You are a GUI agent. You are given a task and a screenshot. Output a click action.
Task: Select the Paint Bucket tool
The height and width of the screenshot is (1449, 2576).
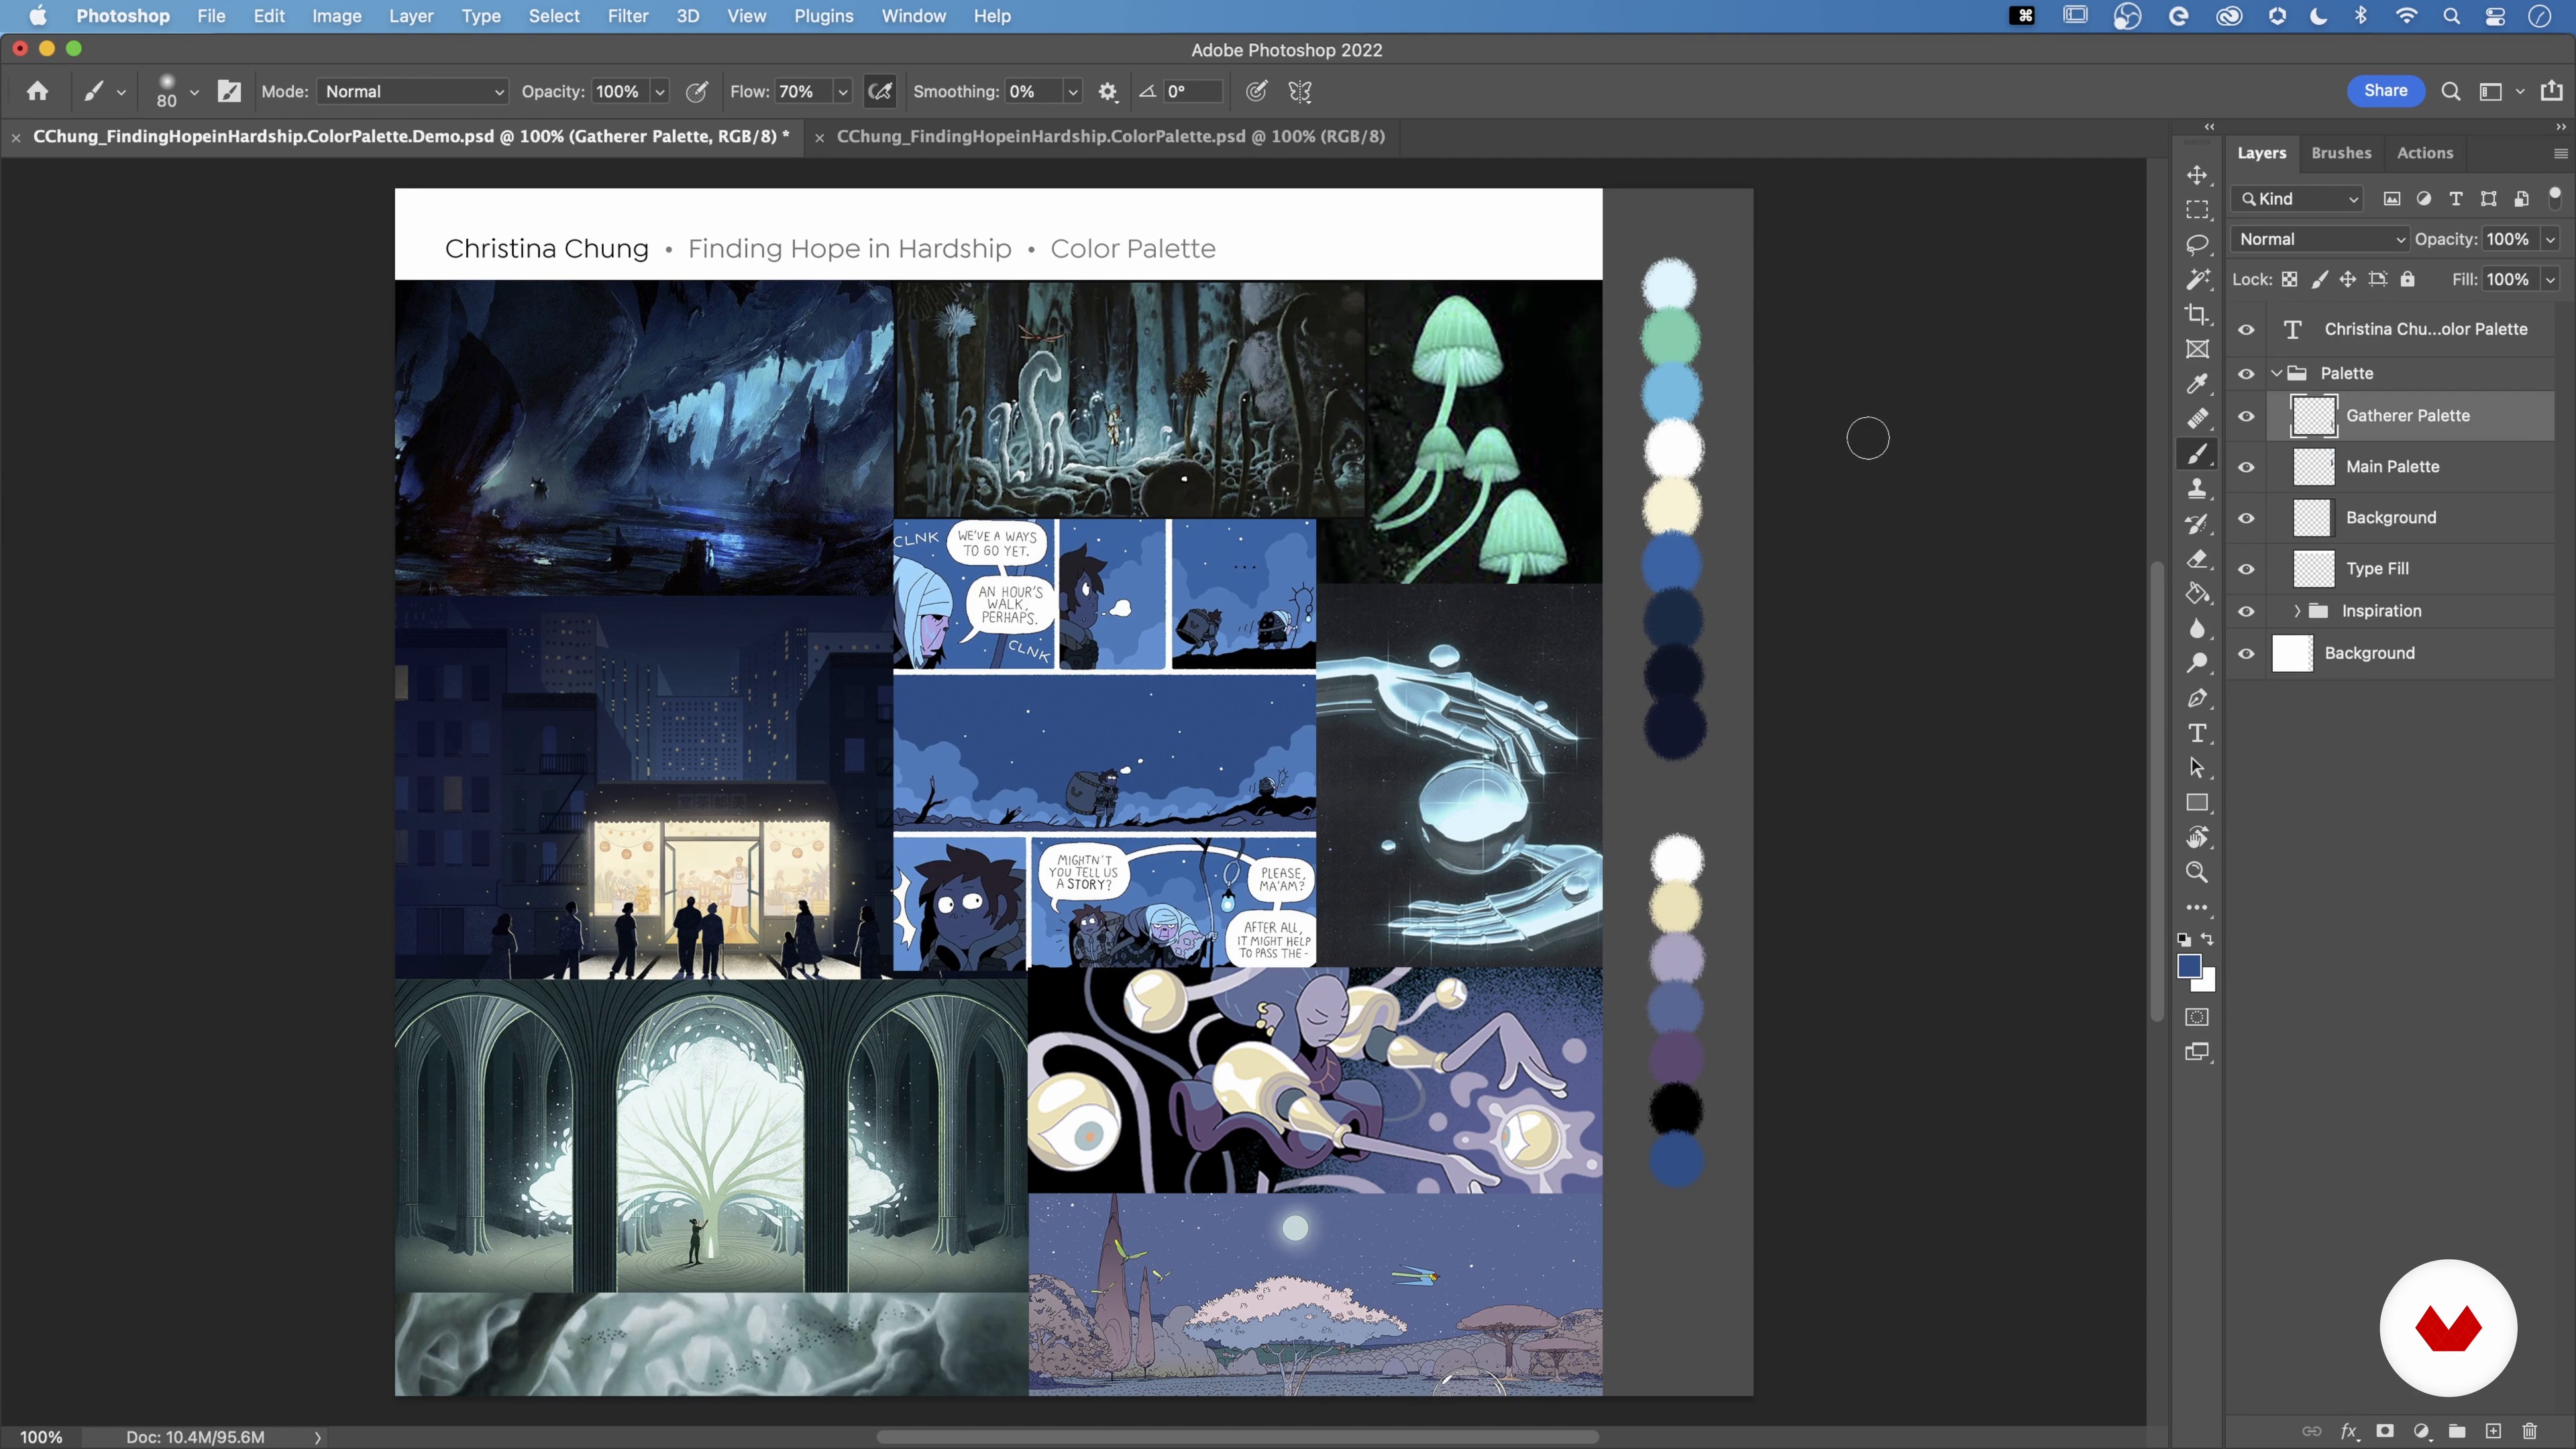[x=2197, y=594]
